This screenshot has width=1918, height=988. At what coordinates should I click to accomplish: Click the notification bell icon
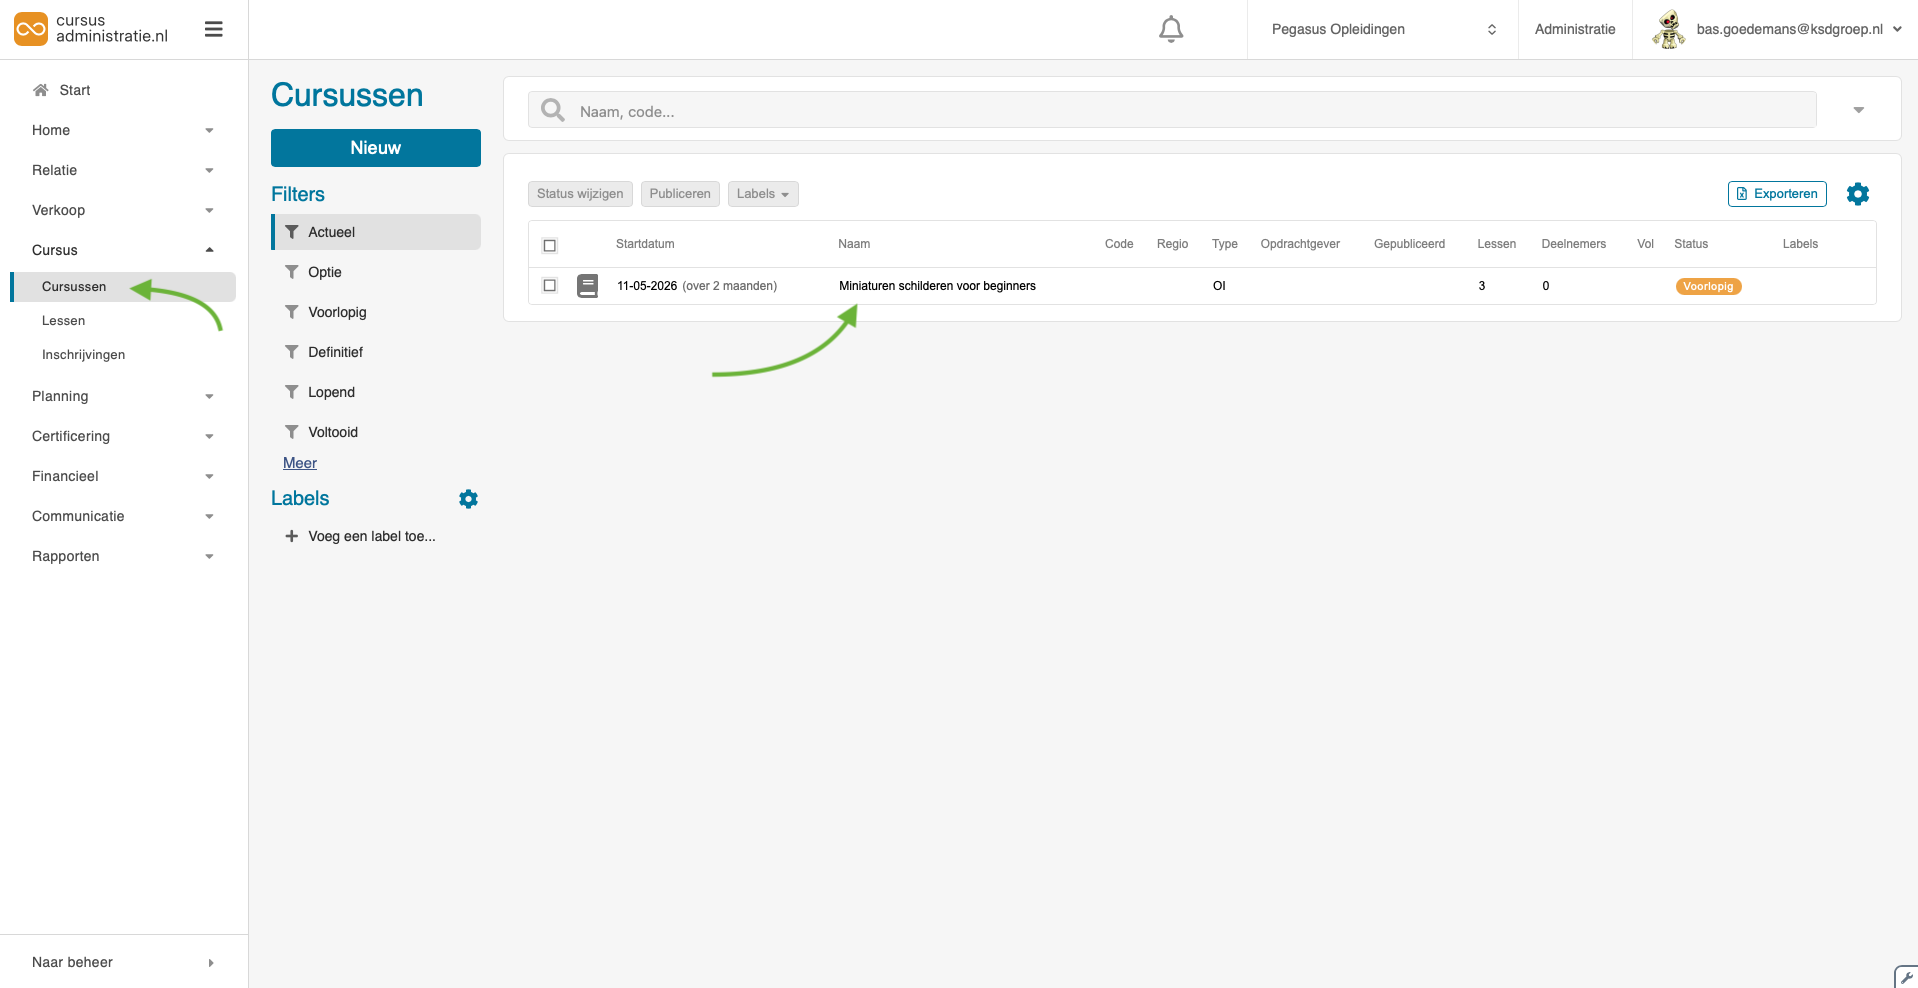(1171, 30)
